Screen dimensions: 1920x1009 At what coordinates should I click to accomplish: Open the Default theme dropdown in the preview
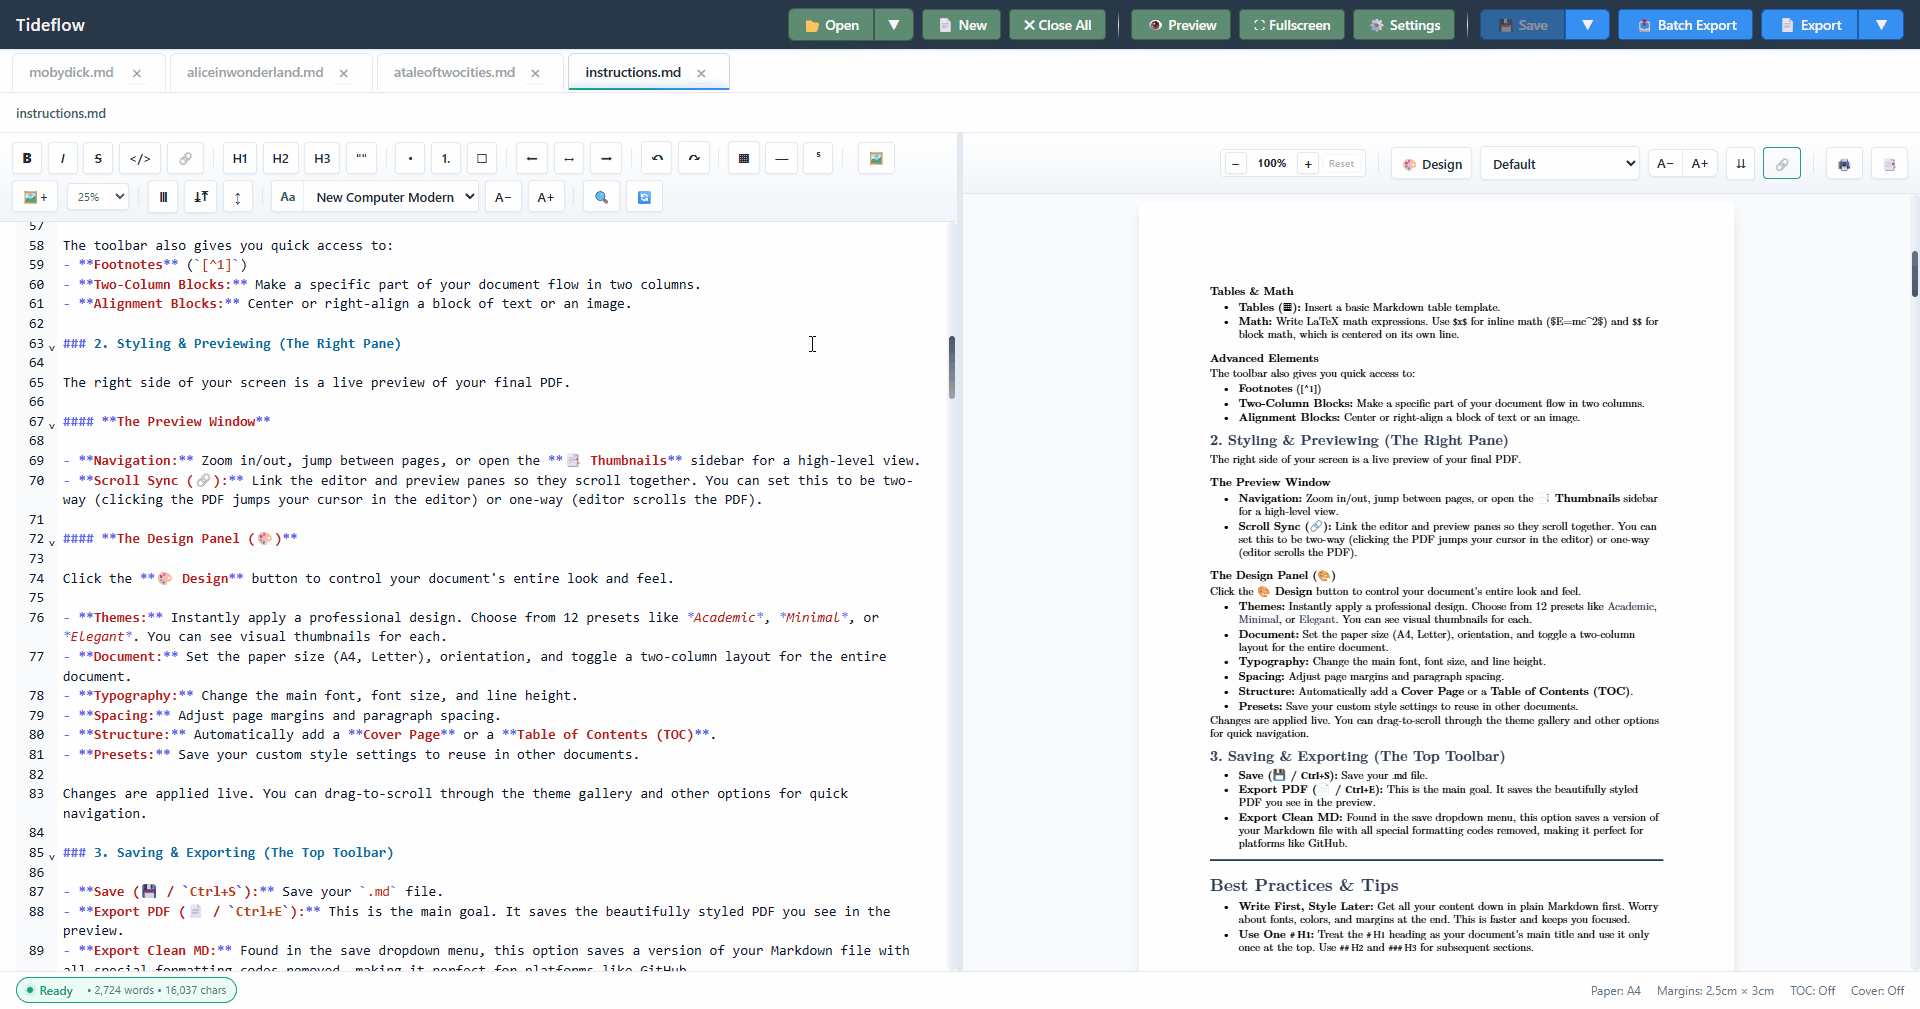point(1560,164)
